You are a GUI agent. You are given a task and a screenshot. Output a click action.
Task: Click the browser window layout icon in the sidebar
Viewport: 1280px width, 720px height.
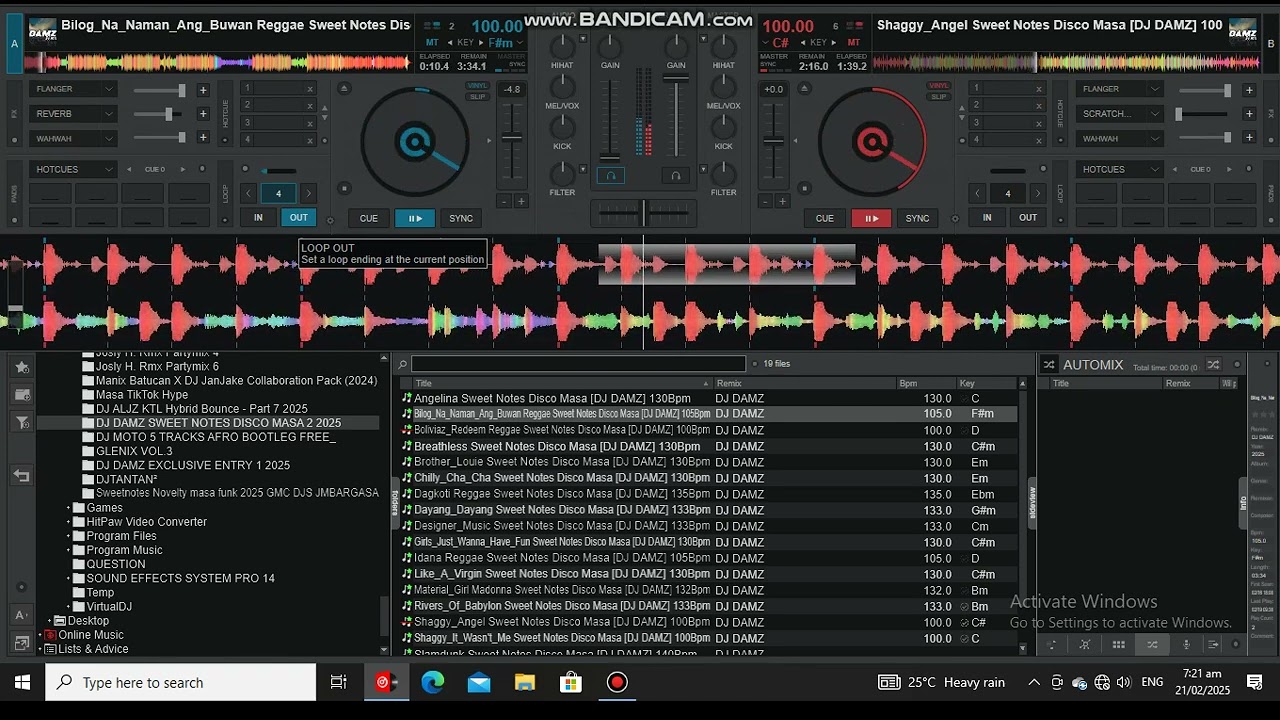click(21, 643)
